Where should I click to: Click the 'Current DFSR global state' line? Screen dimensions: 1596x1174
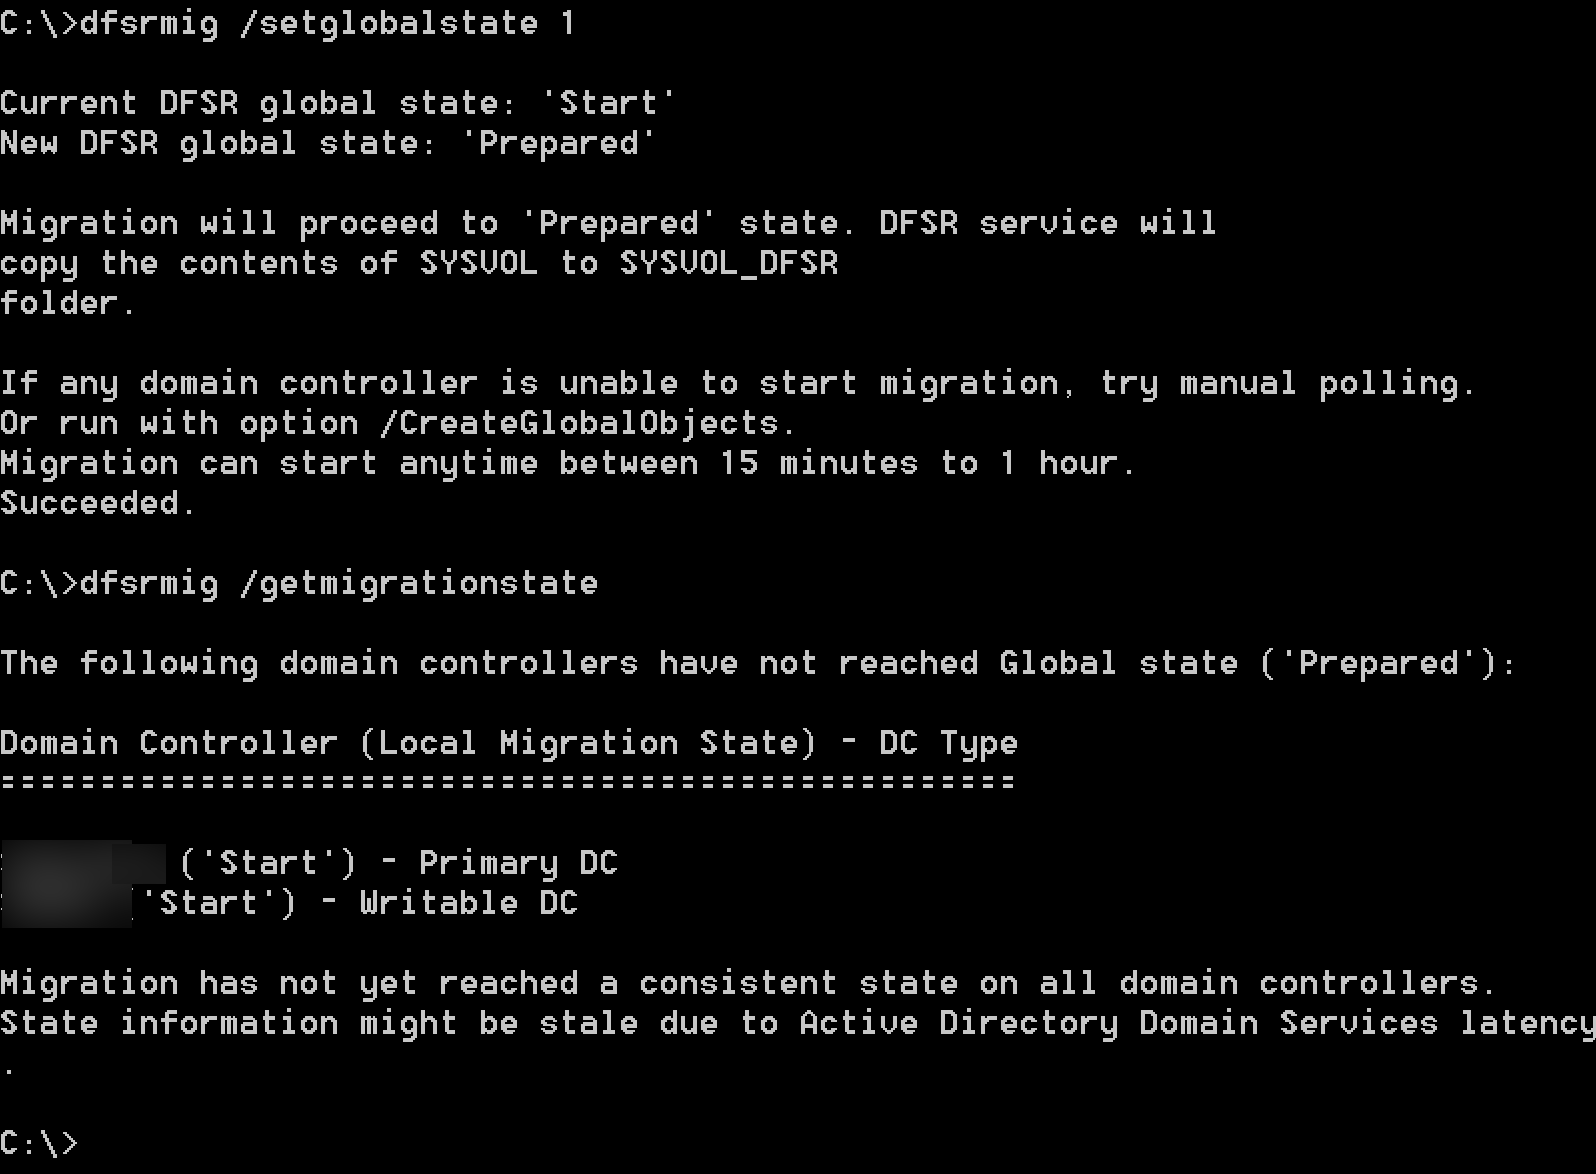(x=338, y=103)
